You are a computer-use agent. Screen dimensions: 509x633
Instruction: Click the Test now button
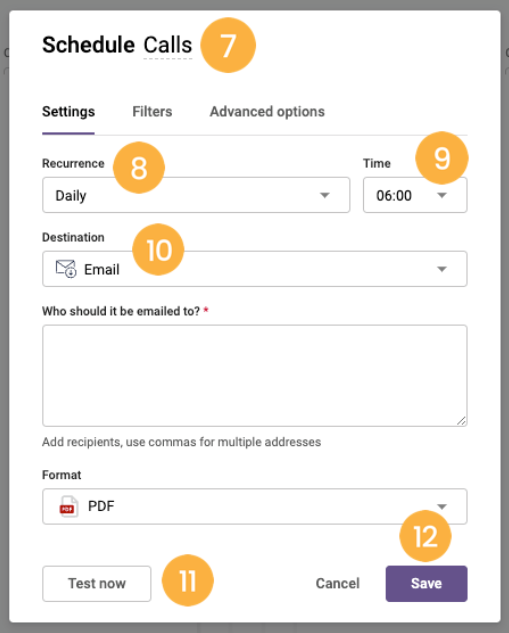click(x=97, y=584)
